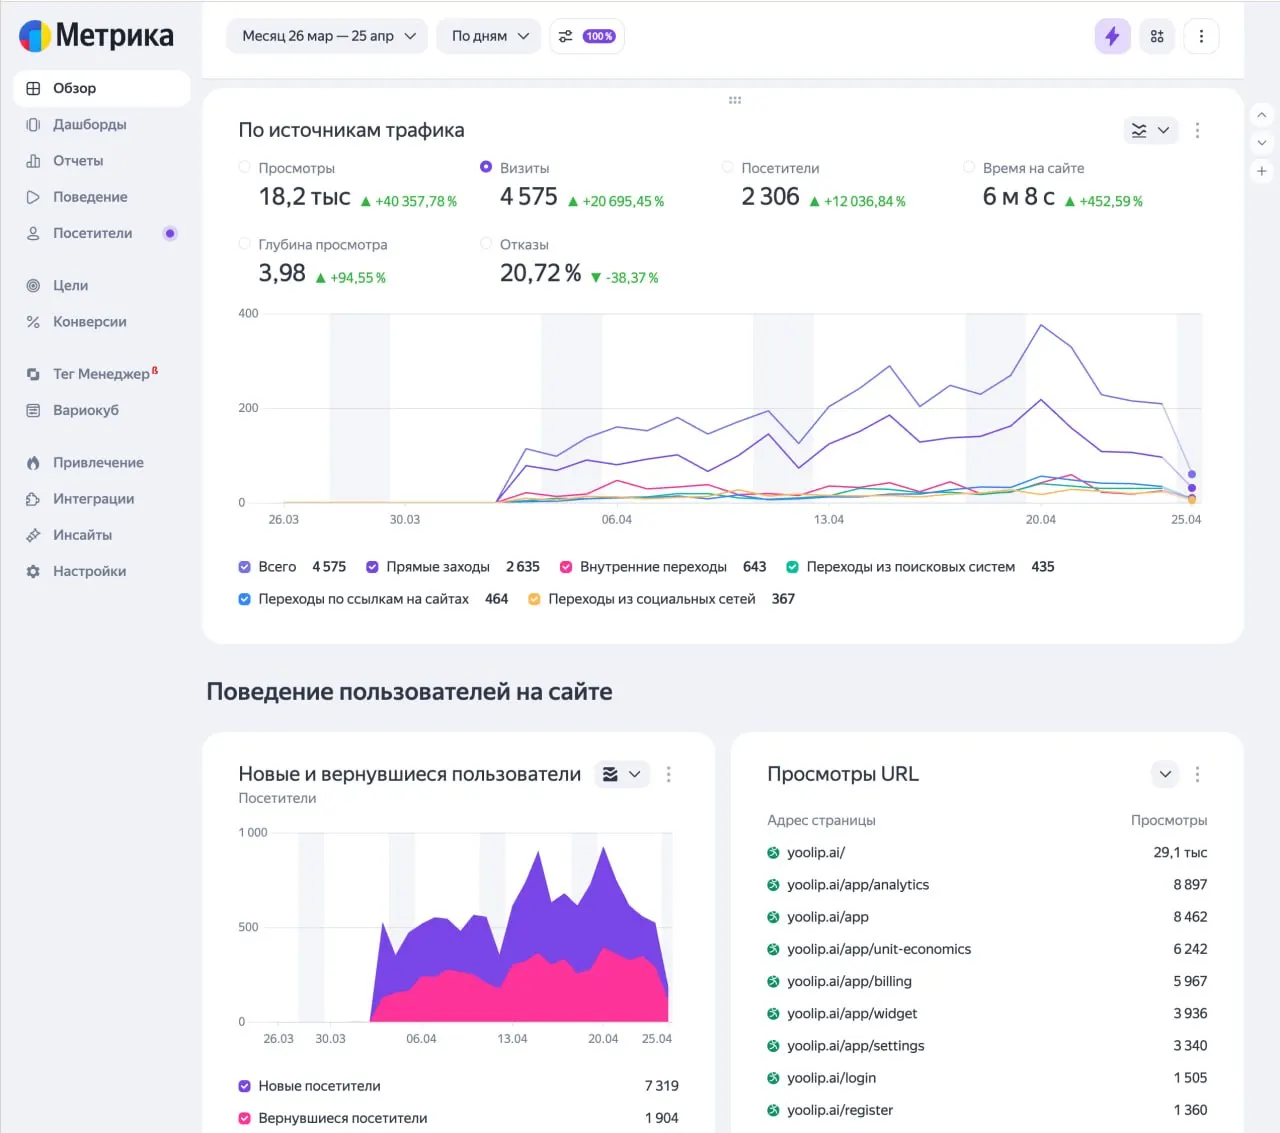Viewport: 1280px width, 1133px height.
Task: Click the purple lightning bolt icon
Action: [1112, 36]
